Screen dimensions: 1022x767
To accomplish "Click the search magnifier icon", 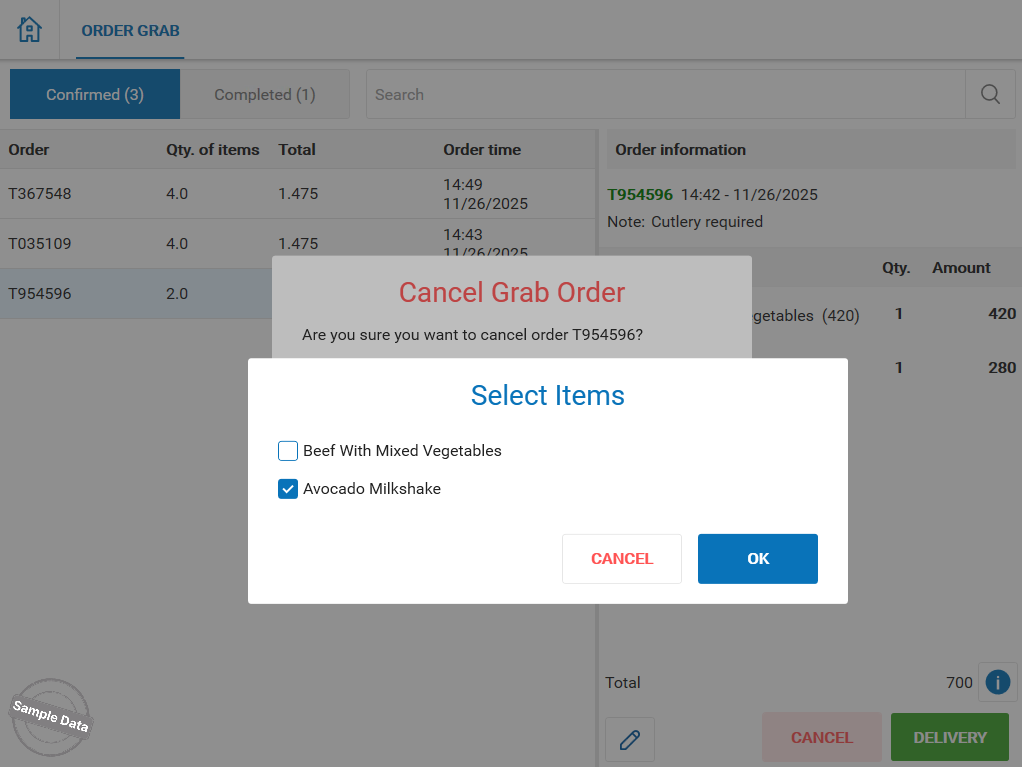I will point(990,94).
